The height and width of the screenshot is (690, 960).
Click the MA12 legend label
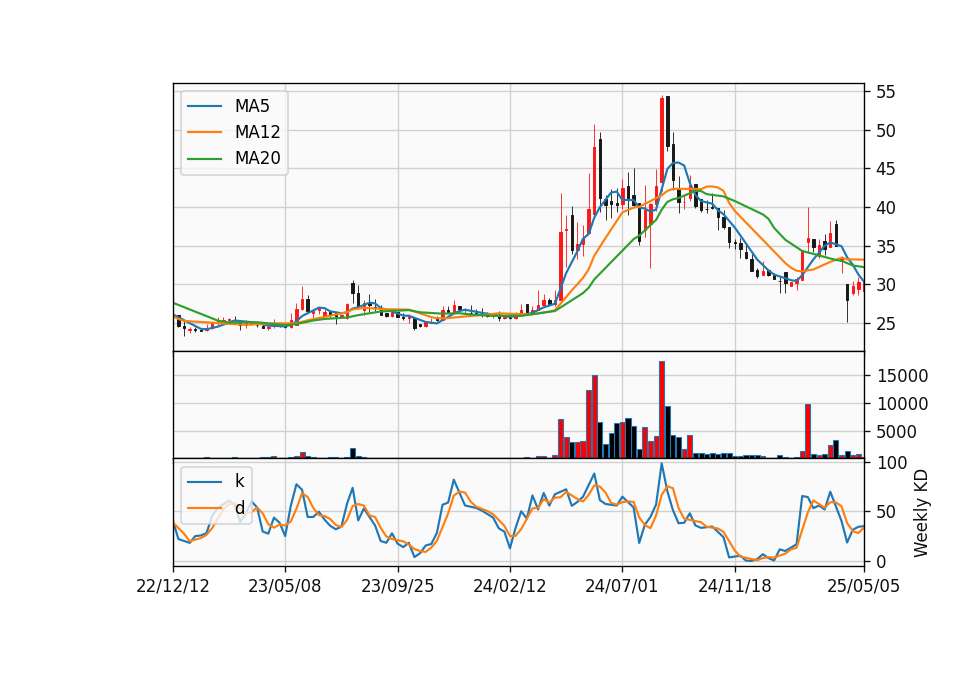click(x=257, y=132)
